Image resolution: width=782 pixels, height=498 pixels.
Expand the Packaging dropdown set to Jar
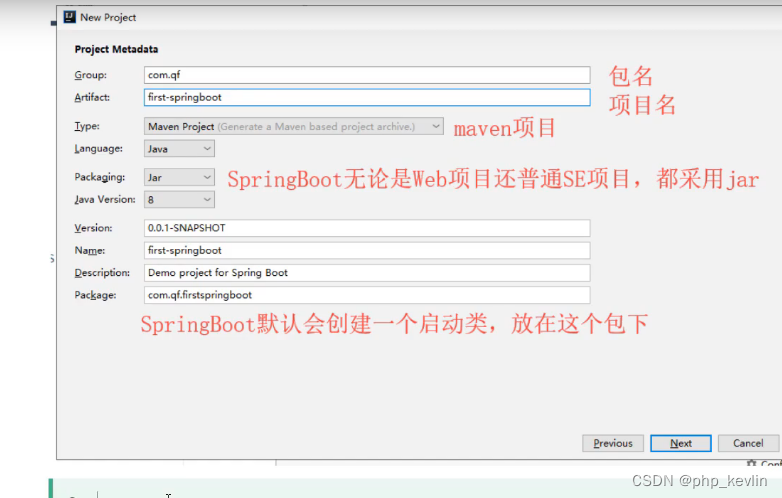tap(180, 177)
